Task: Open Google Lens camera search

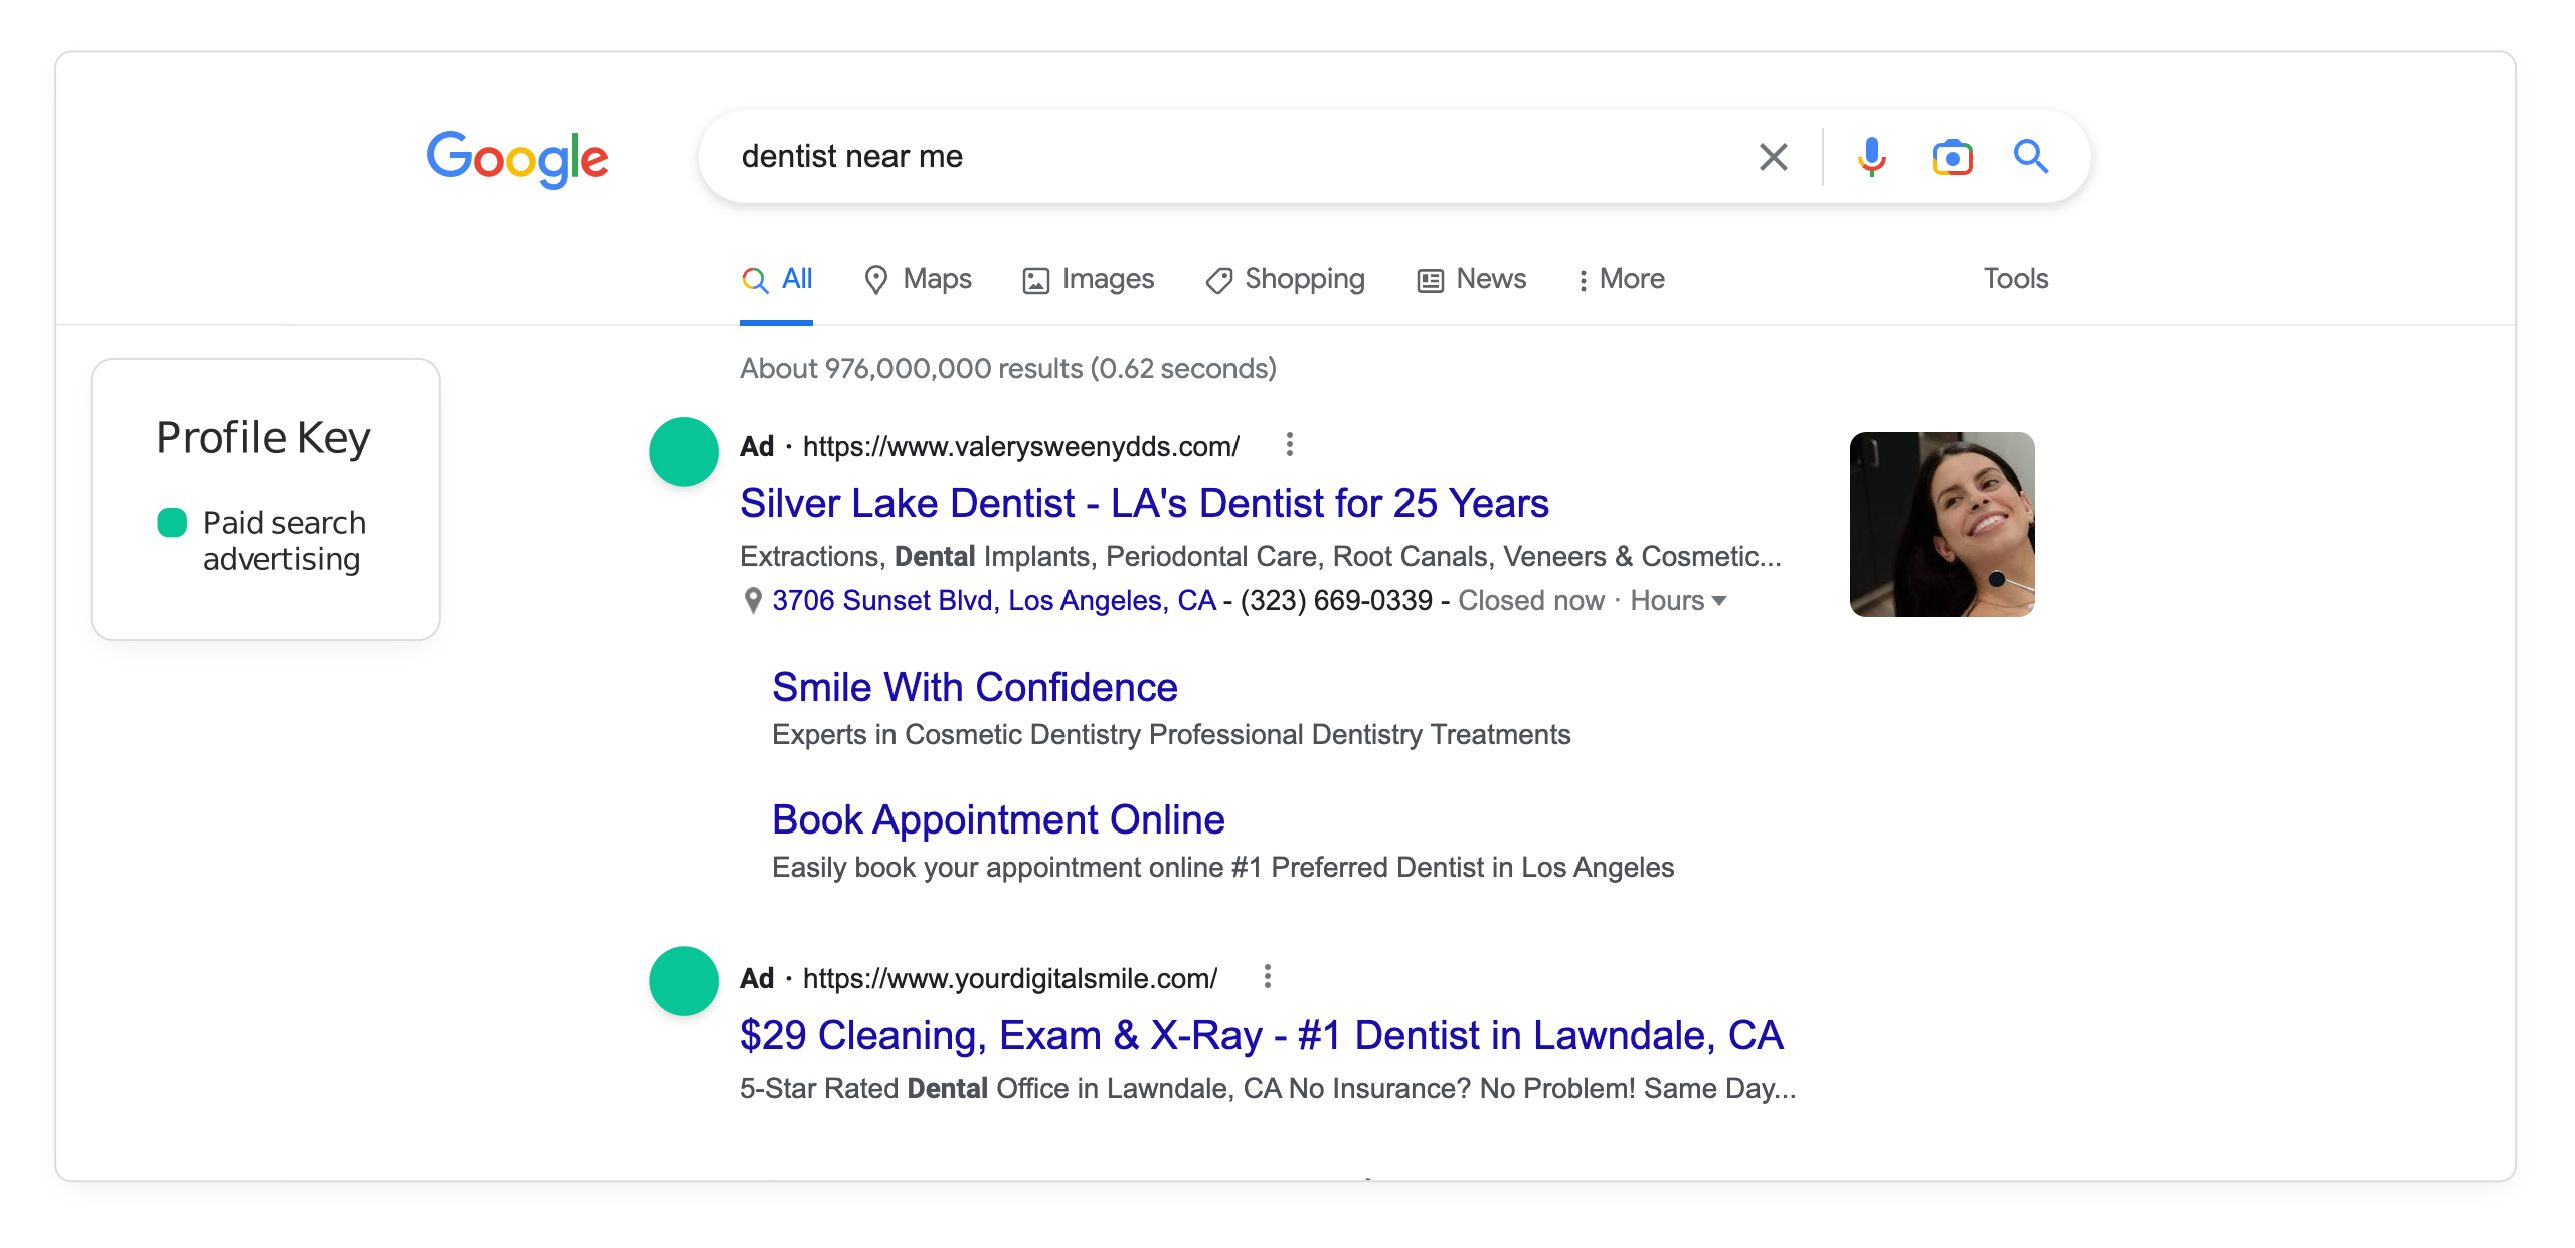Action: [x=1952, y=157]
